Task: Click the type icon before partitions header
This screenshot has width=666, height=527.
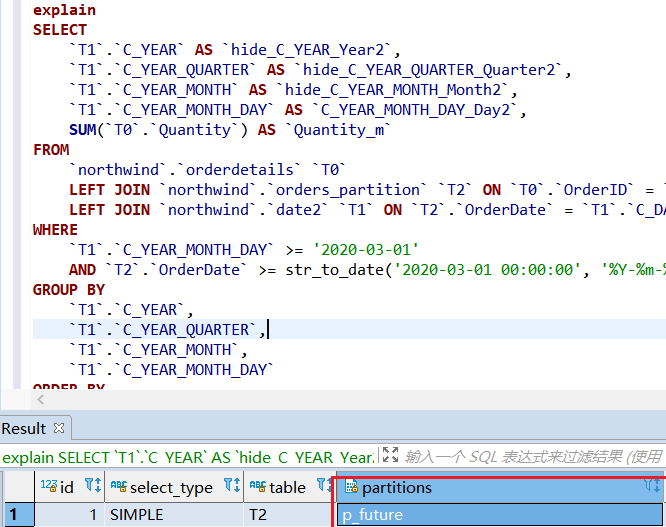Action: point(351,486)
